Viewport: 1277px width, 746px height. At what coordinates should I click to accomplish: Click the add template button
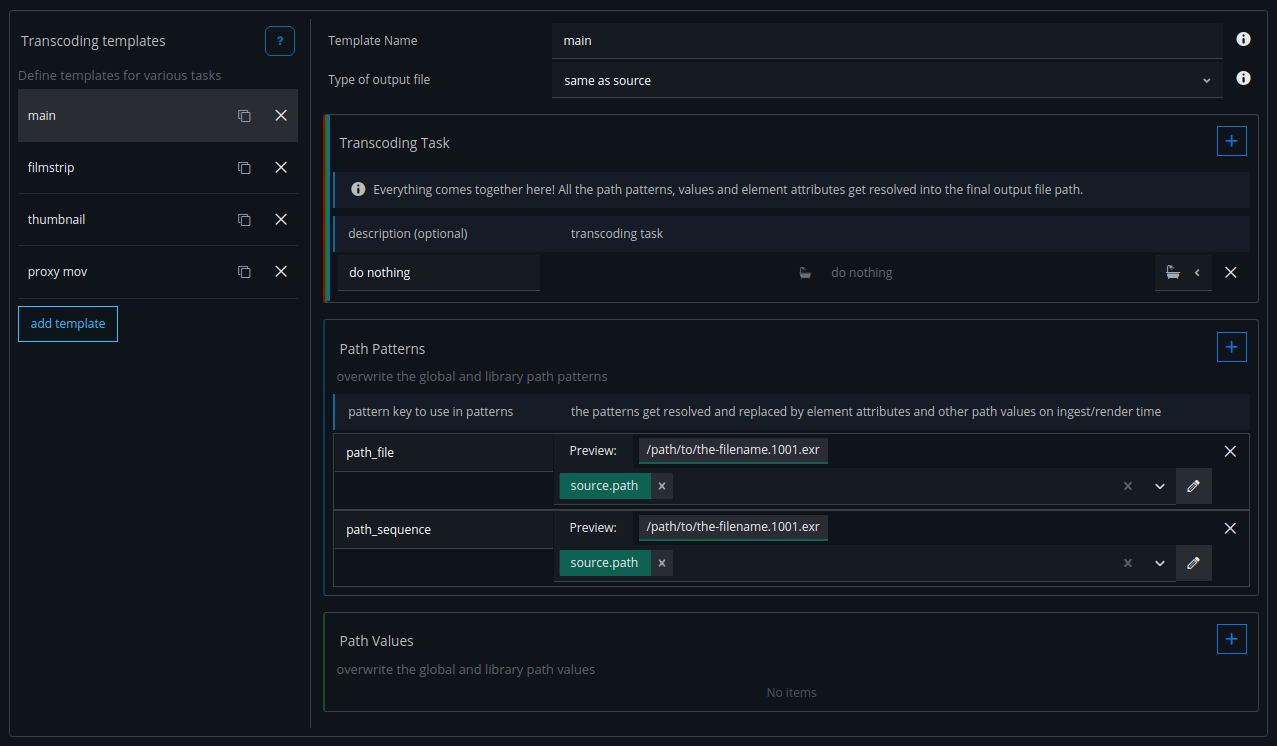(68, 324)
